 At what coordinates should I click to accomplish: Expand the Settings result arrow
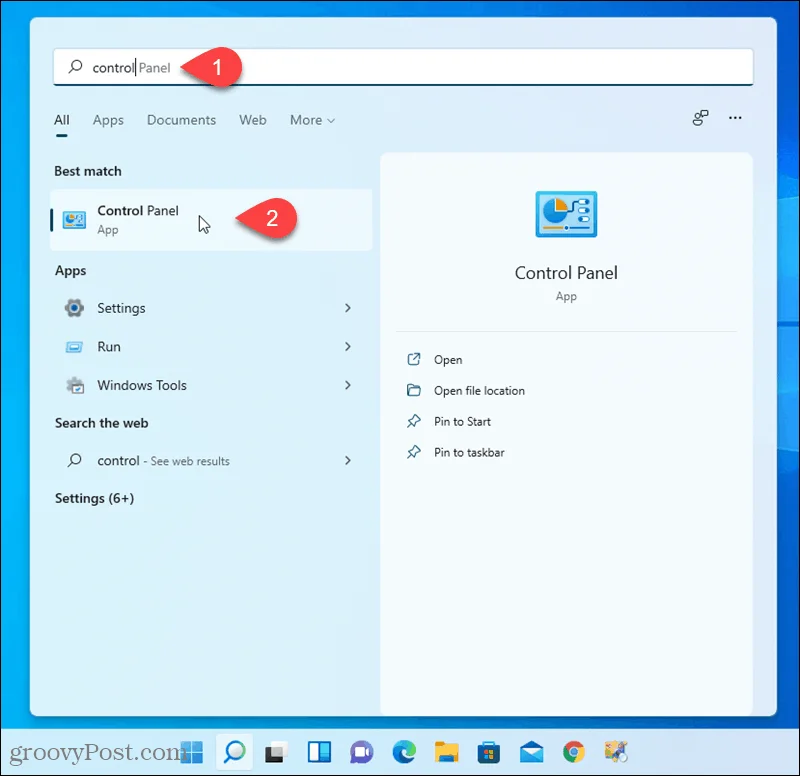347,308
